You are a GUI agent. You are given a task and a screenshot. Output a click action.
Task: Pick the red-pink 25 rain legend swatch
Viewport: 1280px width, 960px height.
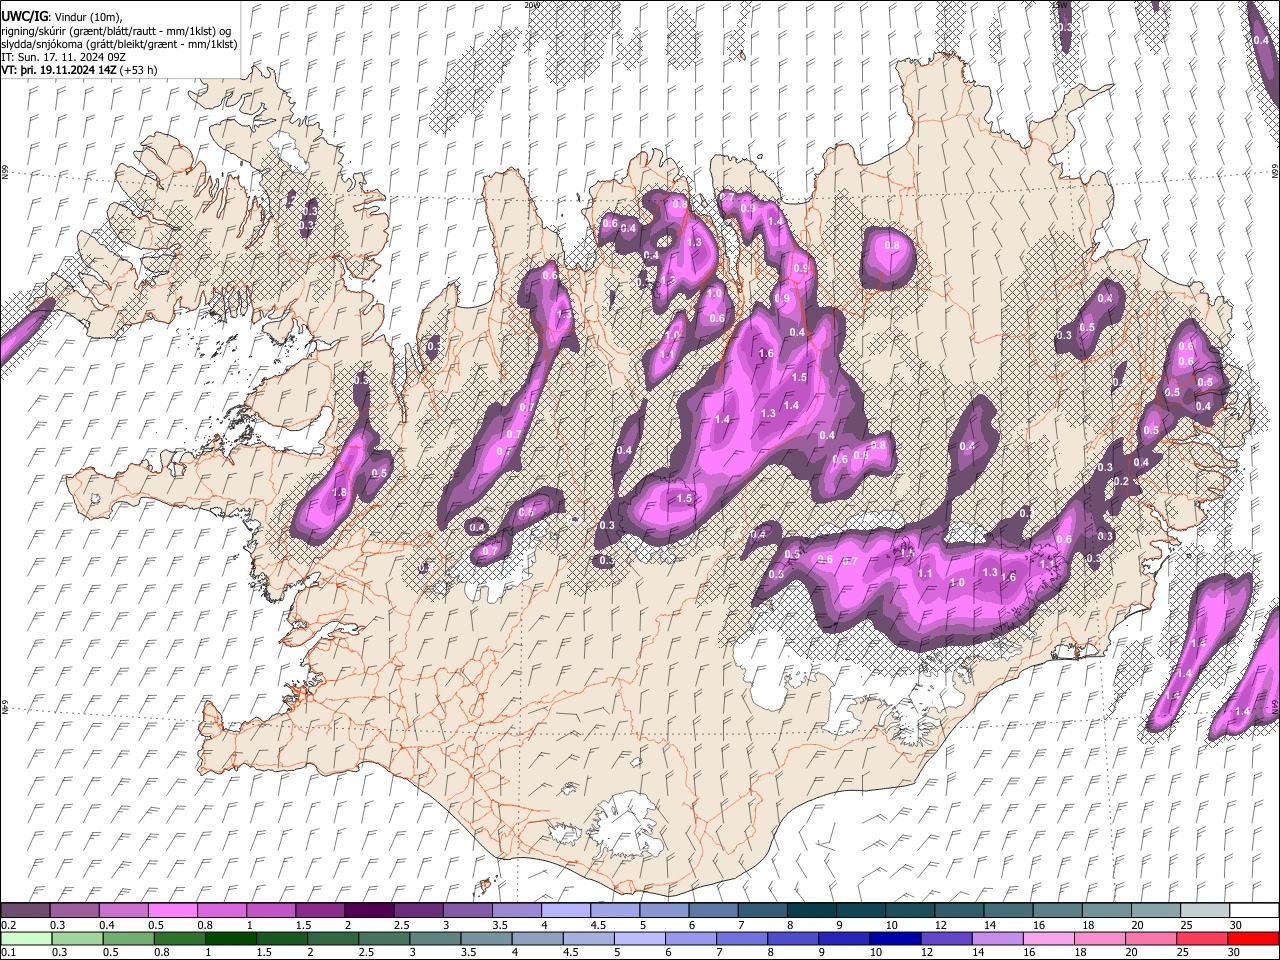tap(1203, 938)
